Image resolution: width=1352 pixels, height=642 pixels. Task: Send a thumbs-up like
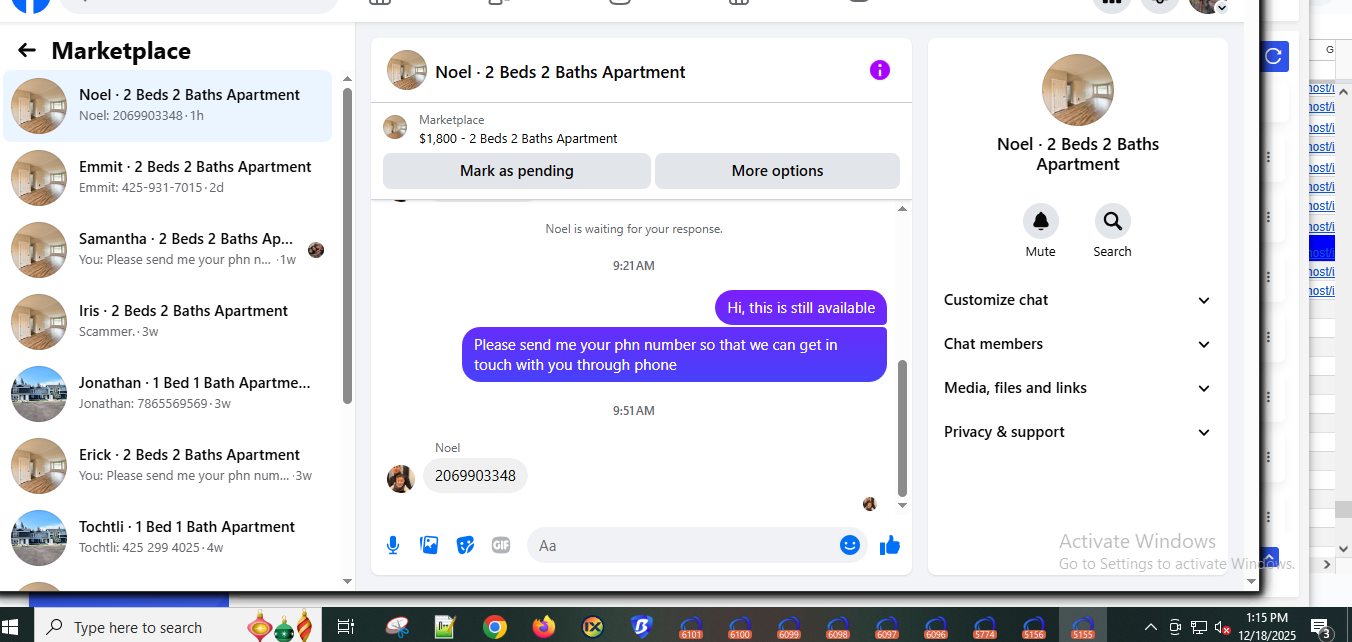point(890,545)
